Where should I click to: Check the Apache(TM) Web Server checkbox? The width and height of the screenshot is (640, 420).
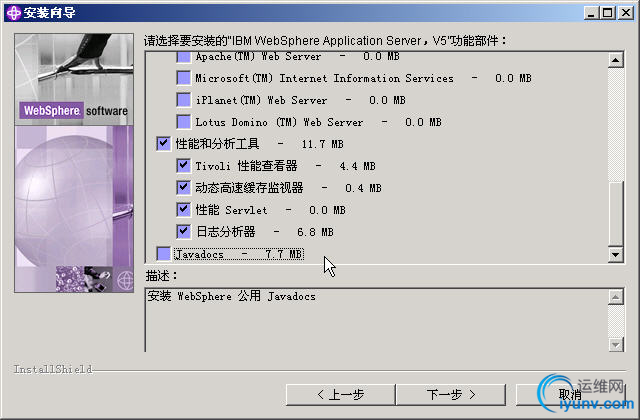[184, 58]
